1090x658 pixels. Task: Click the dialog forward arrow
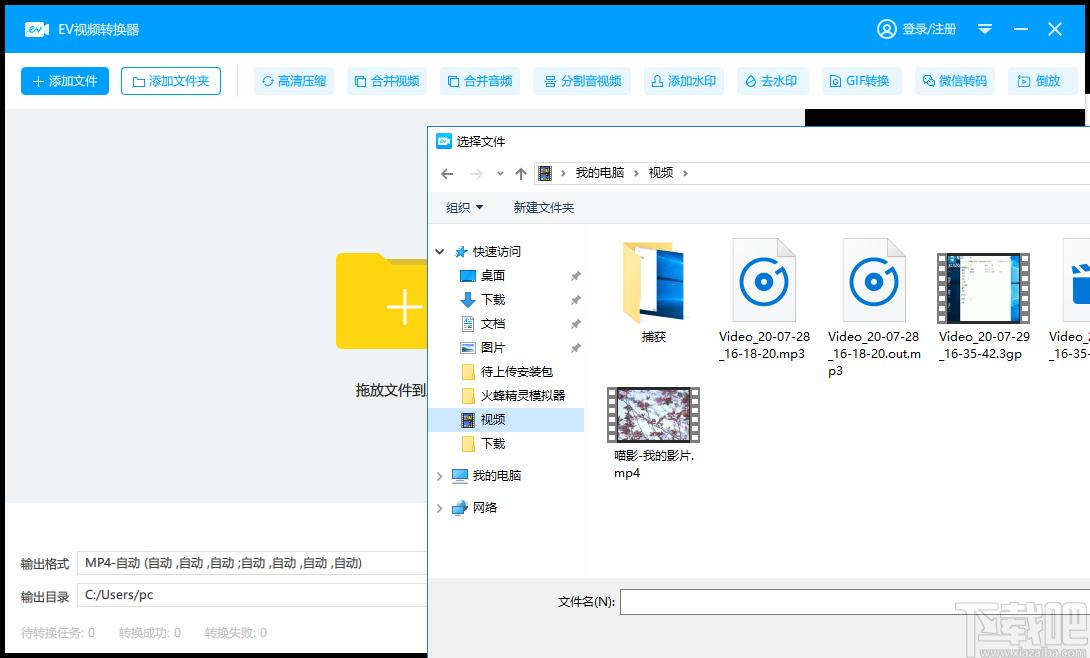(476, 174)
